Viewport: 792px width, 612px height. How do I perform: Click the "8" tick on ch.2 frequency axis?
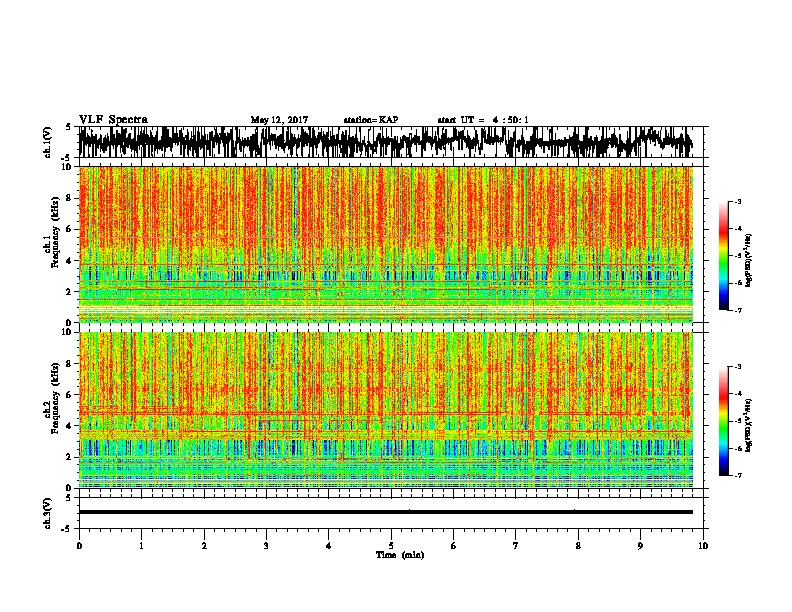point(70,364)
